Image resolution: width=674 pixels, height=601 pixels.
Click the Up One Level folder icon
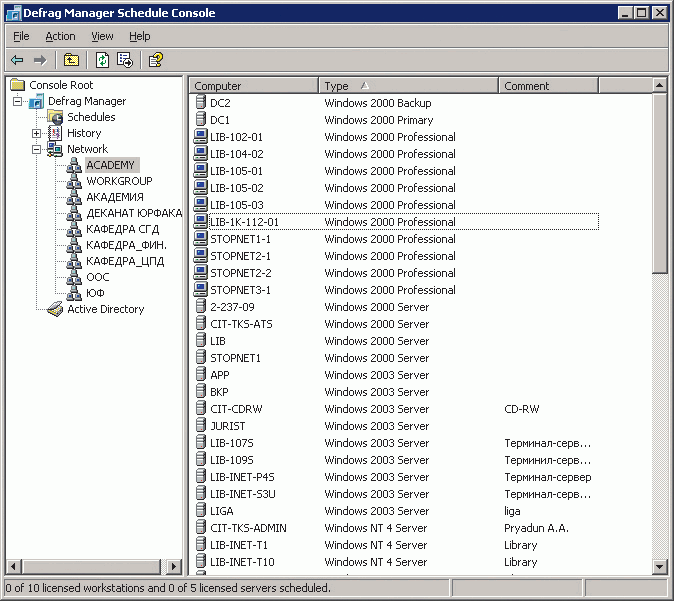pos(71,60)
